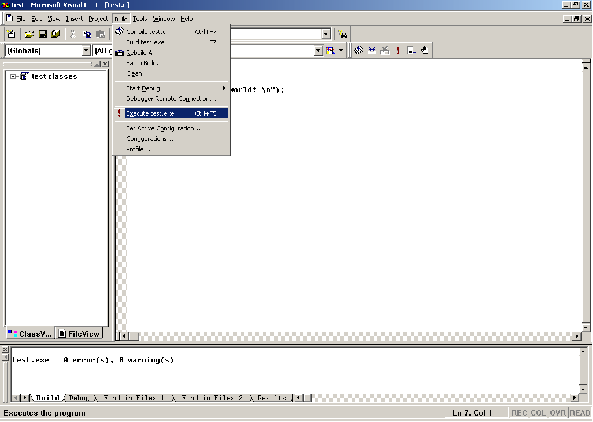The width and height of the screenshot is (593, 422).
Task: Click the Save All toolbar icon
Action: click(x=56, y=34)
